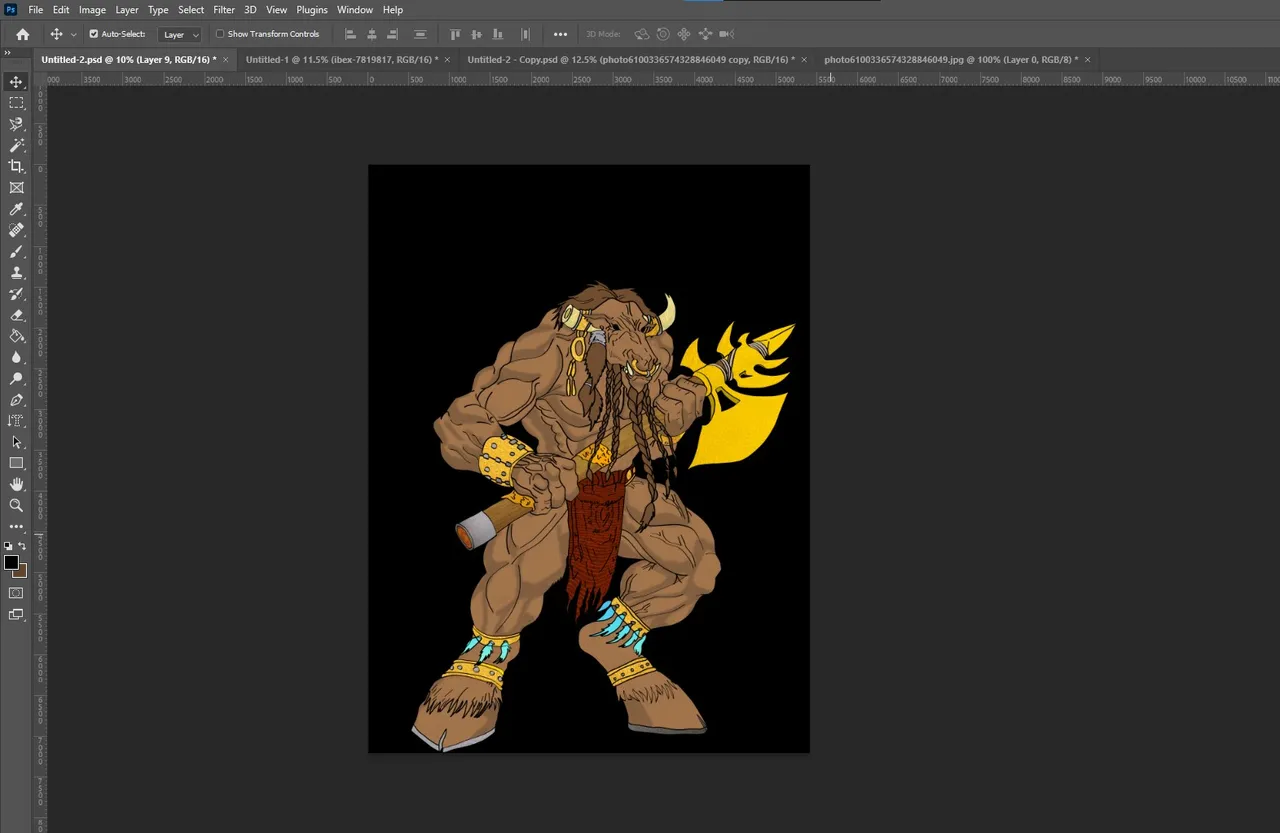
Task: Select the Hand tool
Action: tap(16, 484)
